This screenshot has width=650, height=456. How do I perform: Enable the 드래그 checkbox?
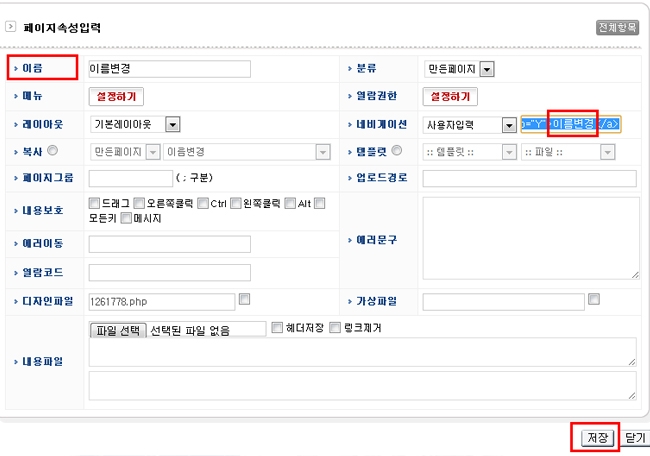pos(95,203)
